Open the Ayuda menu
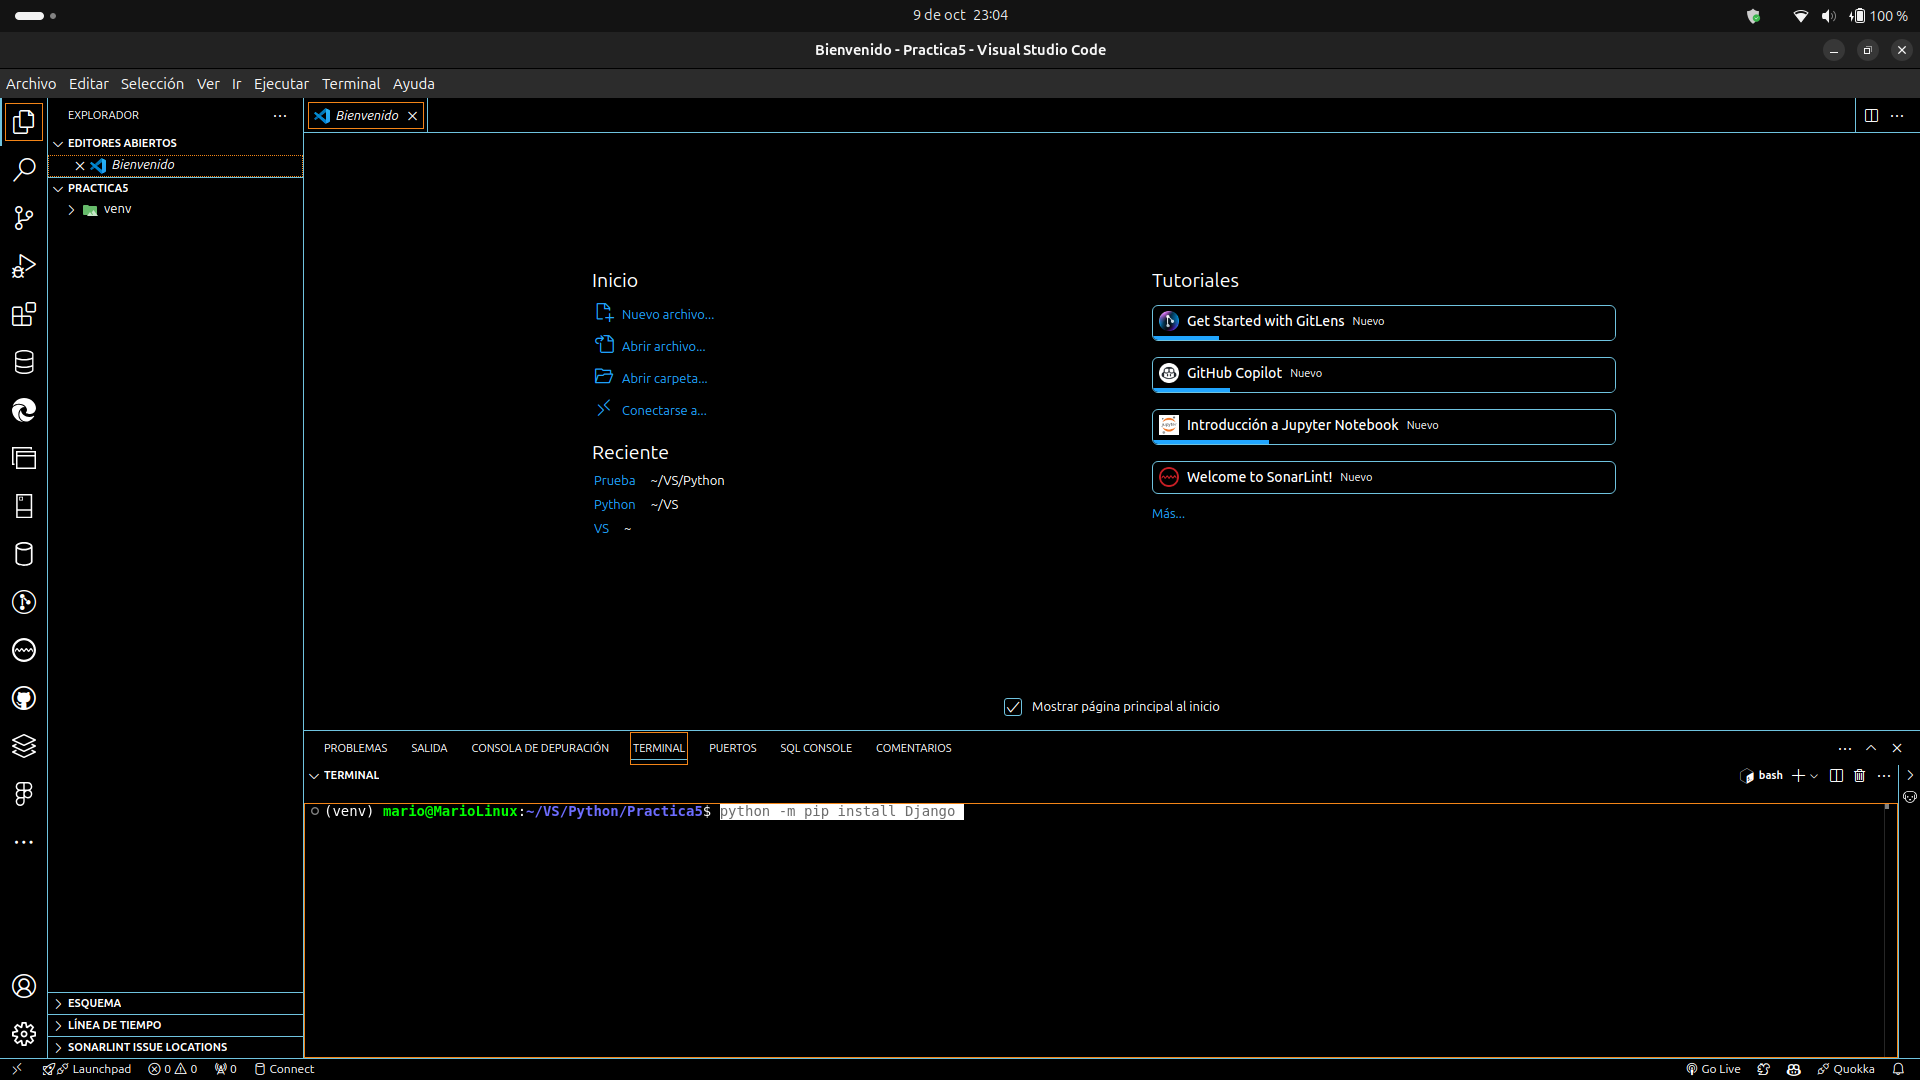Image resolution: width=1920 pixels, height=1080 pixels. 413,84
